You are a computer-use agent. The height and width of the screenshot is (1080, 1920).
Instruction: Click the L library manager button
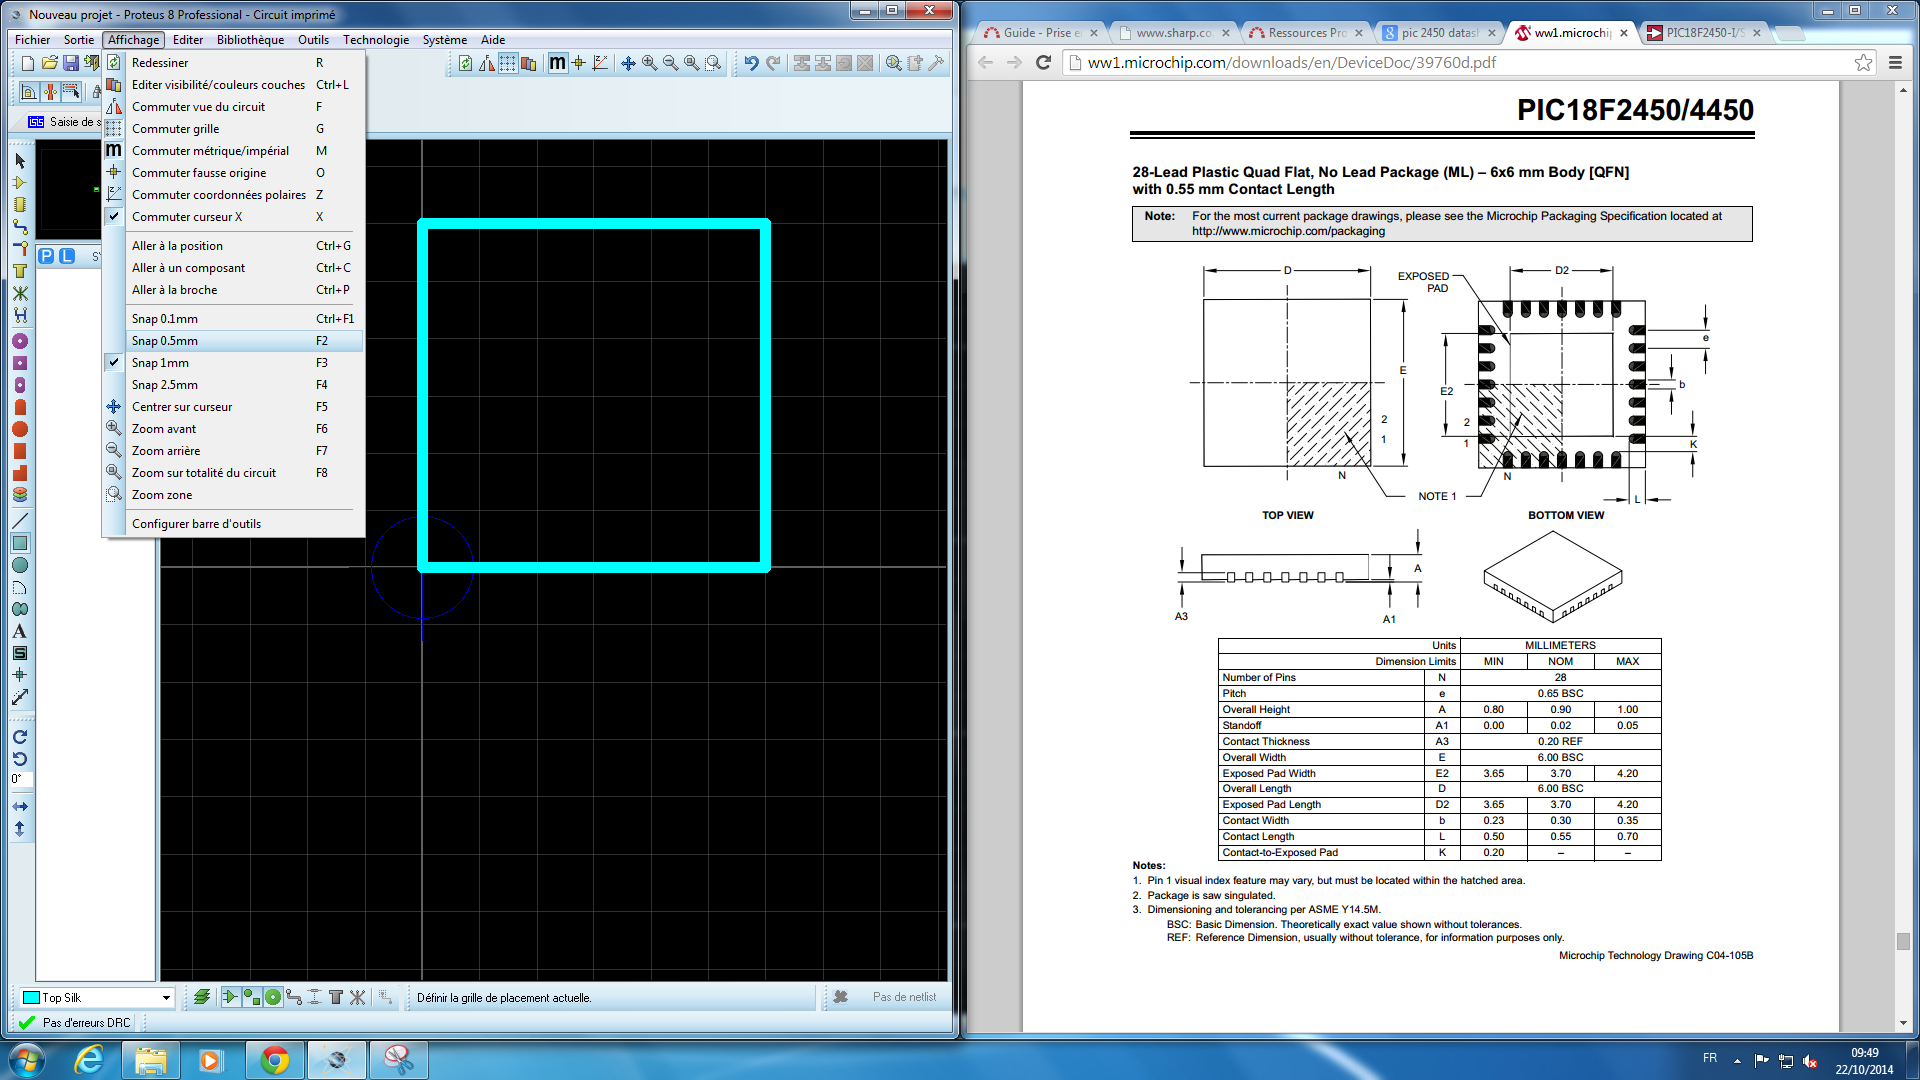pos(67,256)
